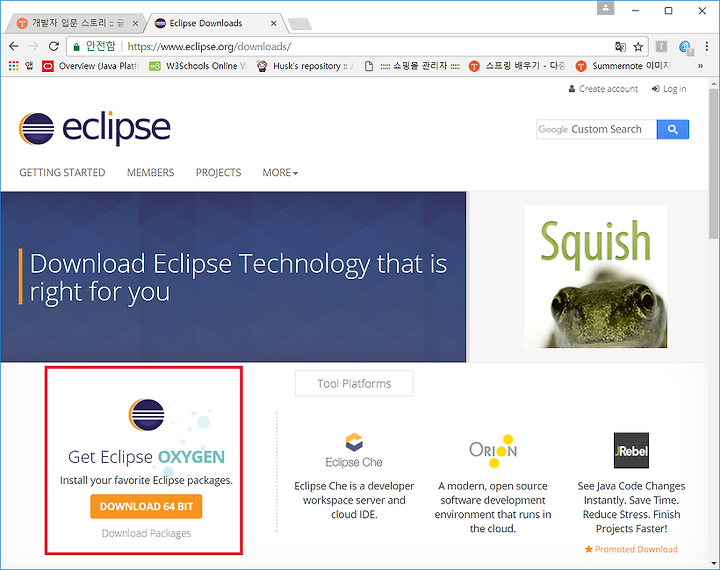This screenshot has width=720, height=570.
Task: Open the 쇼핑몰 관리자 bookmark
Action: point(412,66)
